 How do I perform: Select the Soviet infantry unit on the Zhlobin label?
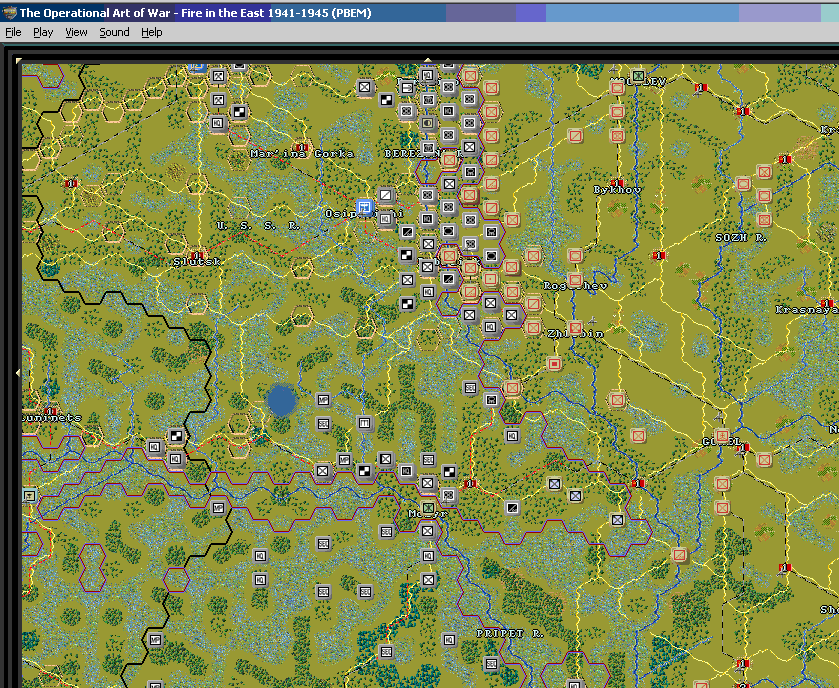click(x=576, y=327)
